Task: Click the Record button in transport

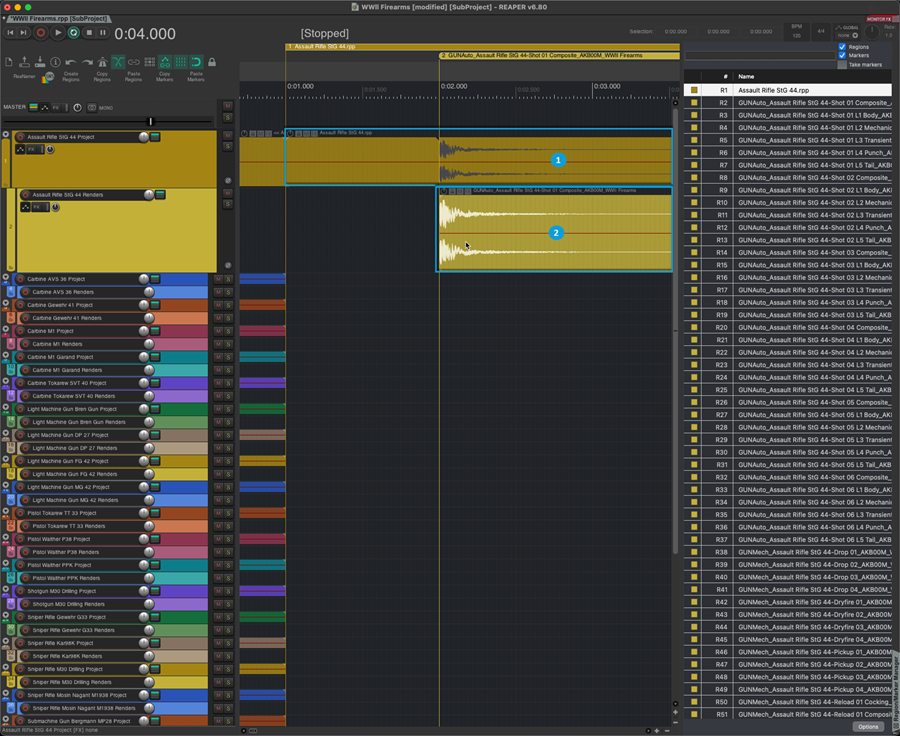Action: (x=41, y=33)
